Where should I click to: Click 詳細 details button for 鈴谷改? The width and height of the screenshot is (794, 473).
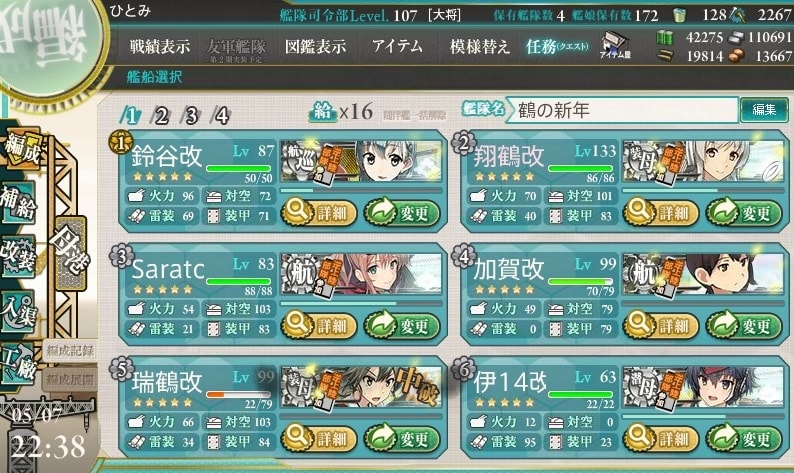[318, 213]
